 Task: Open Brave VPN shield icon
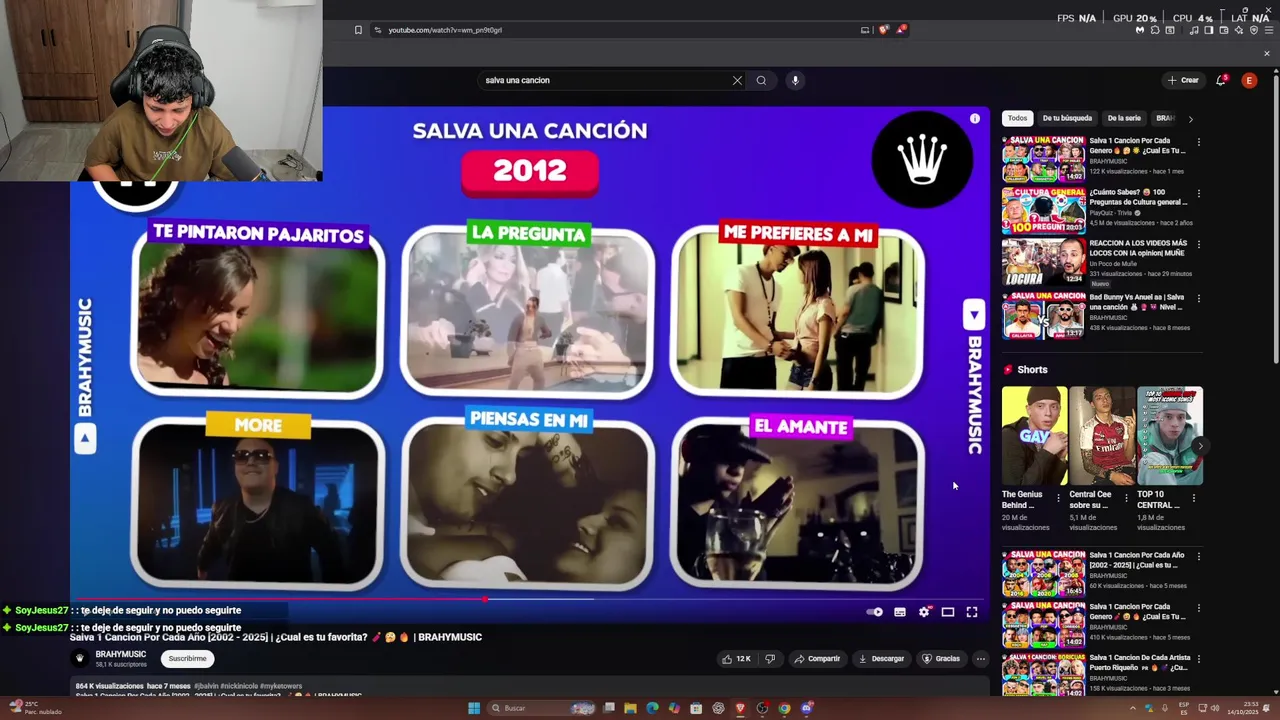click(x=1253, y=30)
